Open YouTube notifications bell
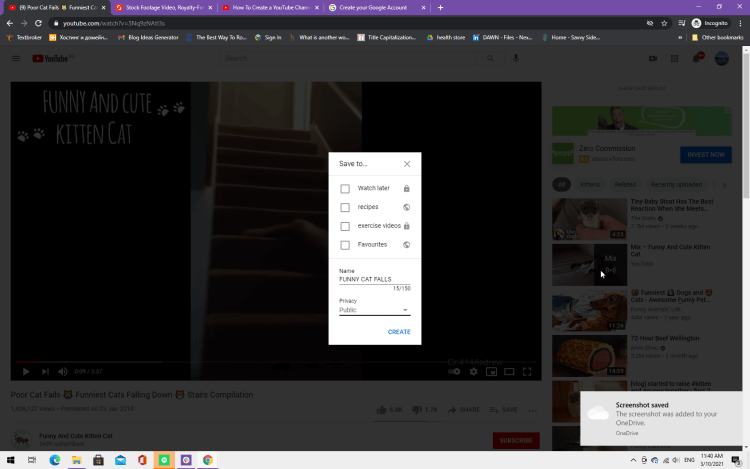Viewport: 750px width, 469px height. point(696,58)
